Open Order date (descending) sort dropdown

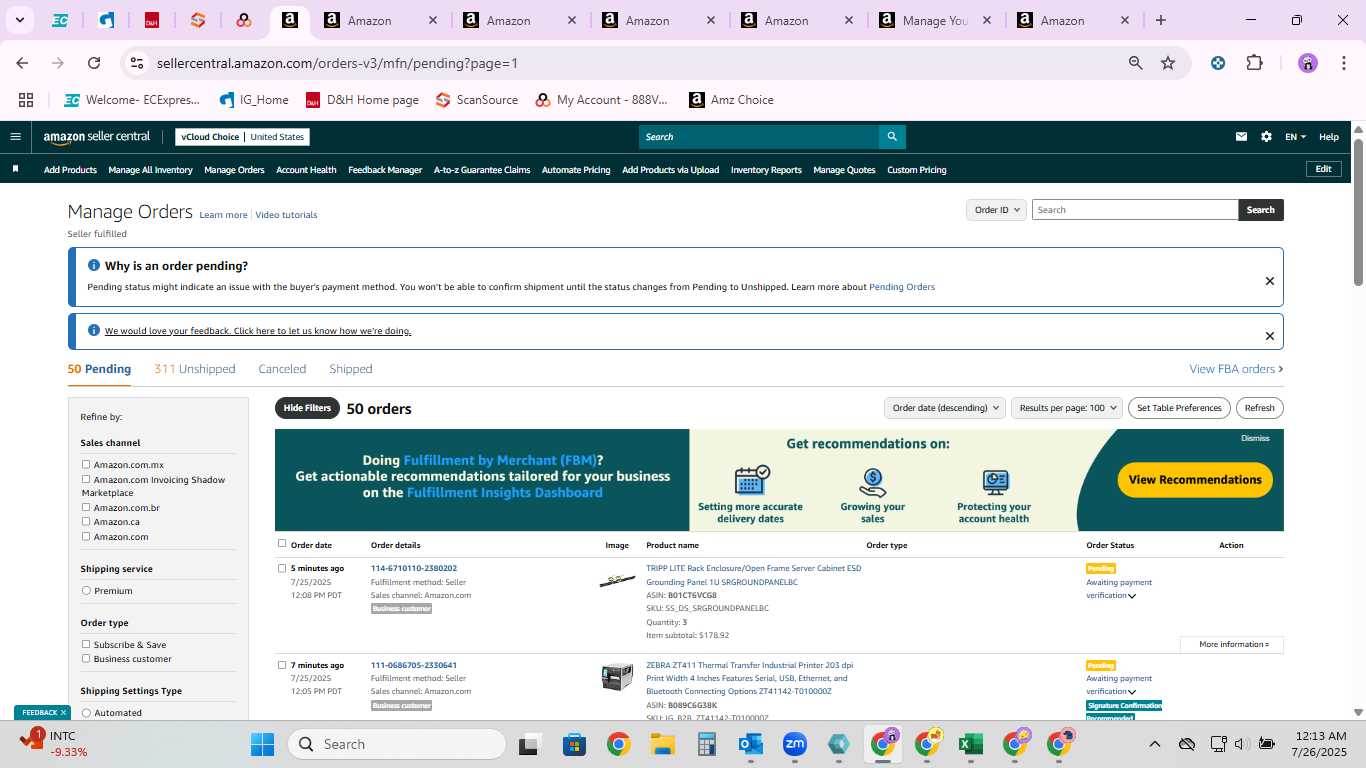click(944, 408)
